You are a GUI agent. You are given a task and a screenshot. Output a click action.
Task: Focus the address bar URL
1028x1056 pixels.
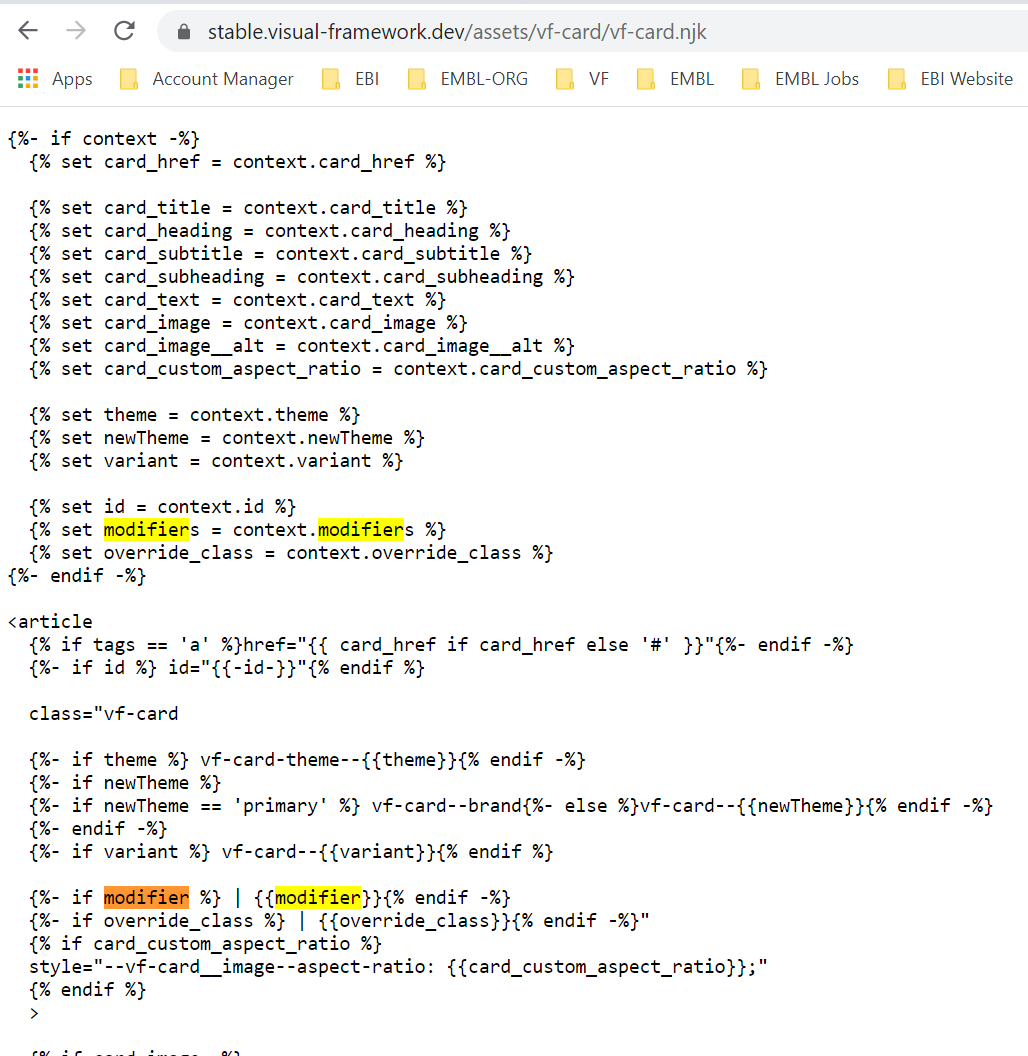(457, 32)
